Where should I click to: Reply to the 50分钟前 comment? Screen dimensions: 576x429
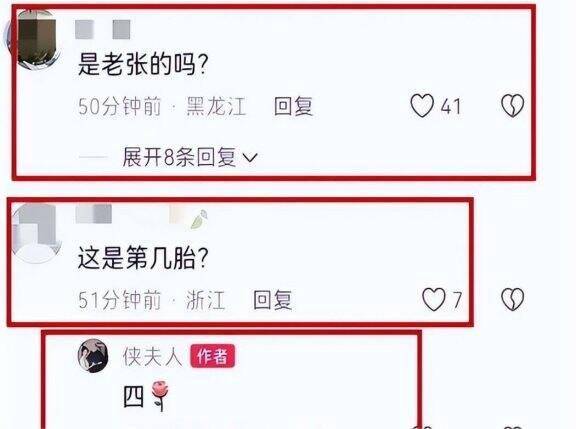pos(293,106)
